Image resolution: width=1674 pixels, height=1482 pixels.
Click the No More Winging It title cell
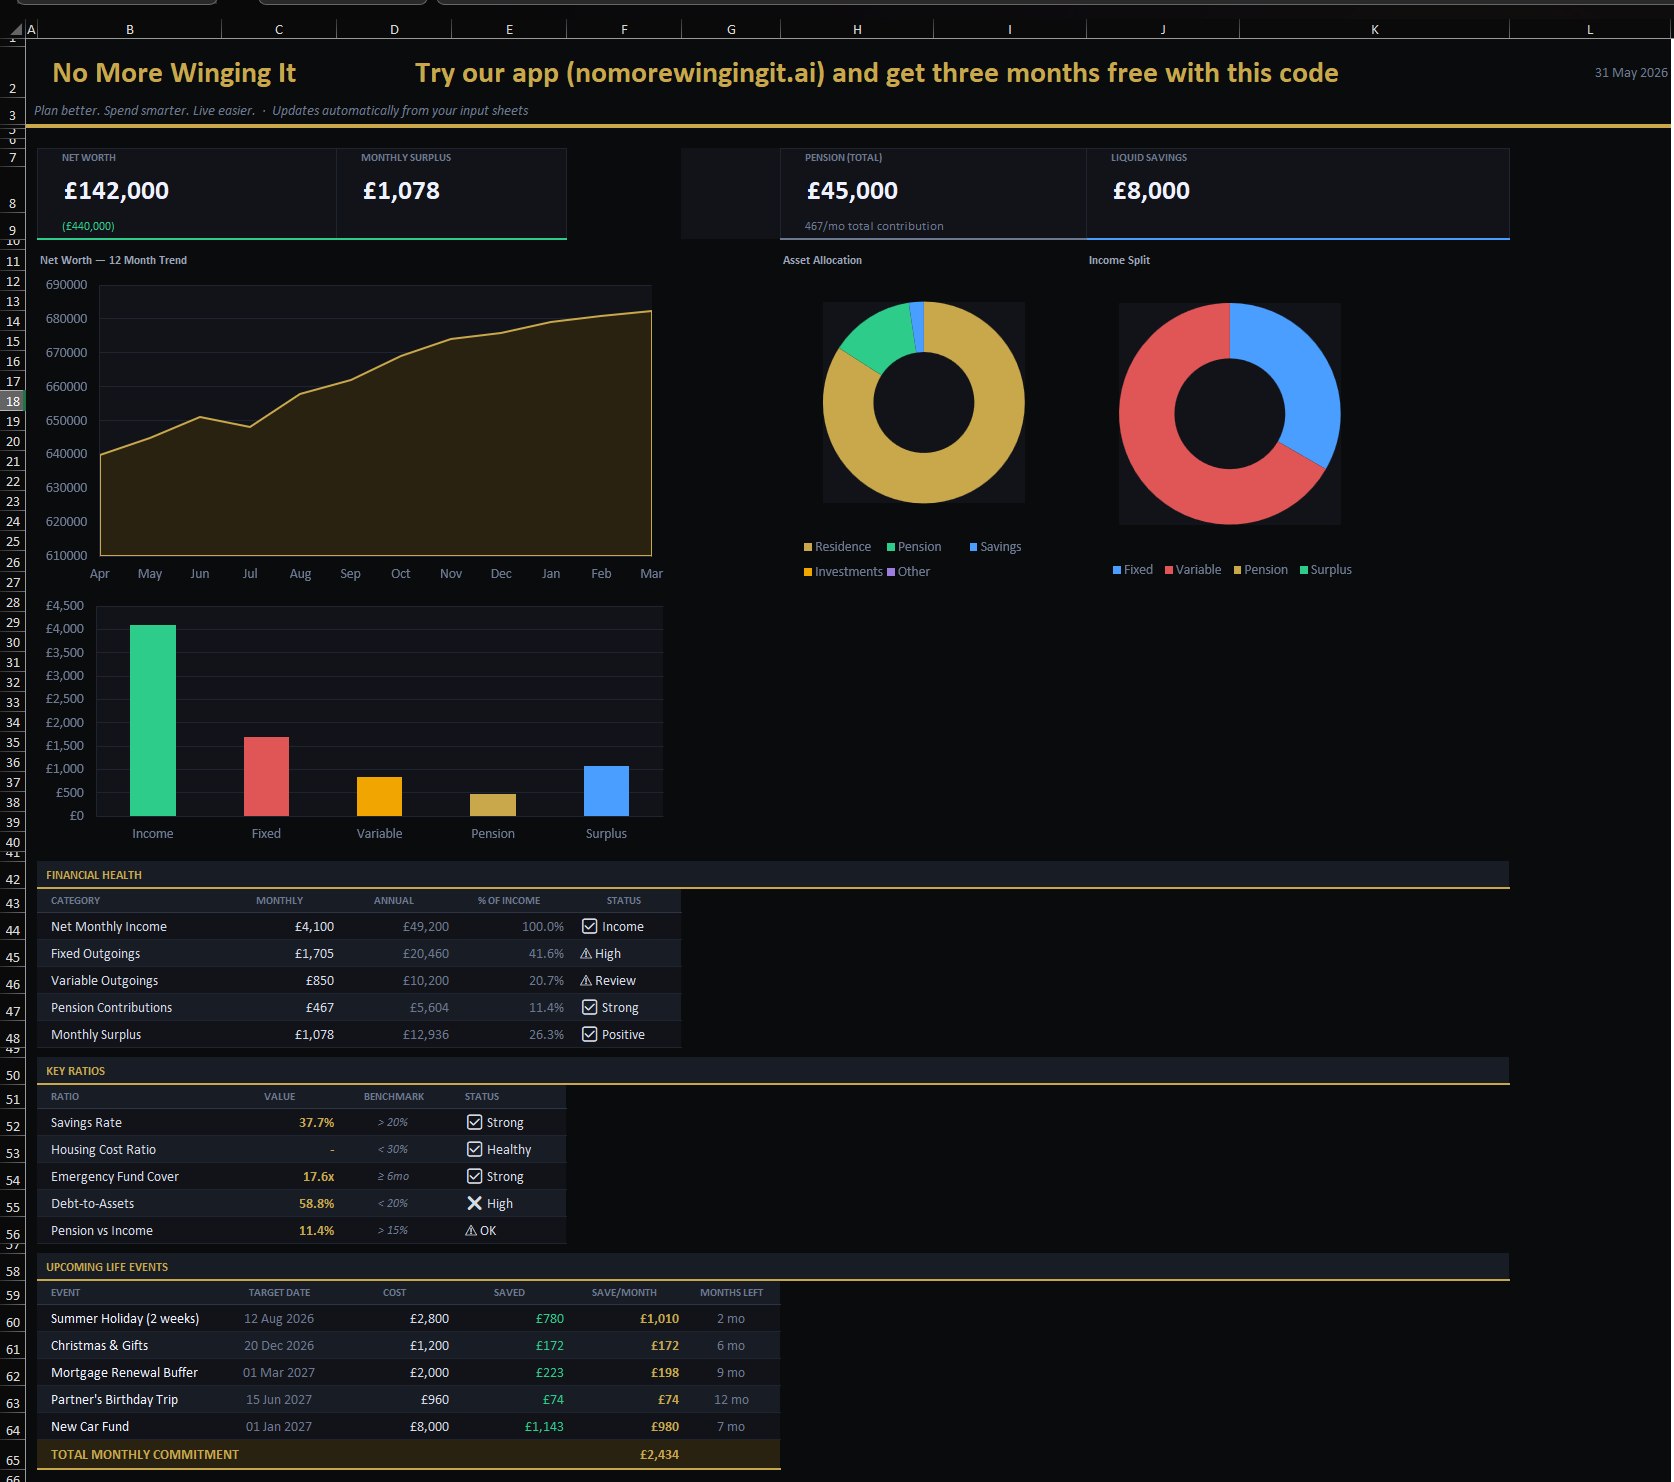point(174,73)
